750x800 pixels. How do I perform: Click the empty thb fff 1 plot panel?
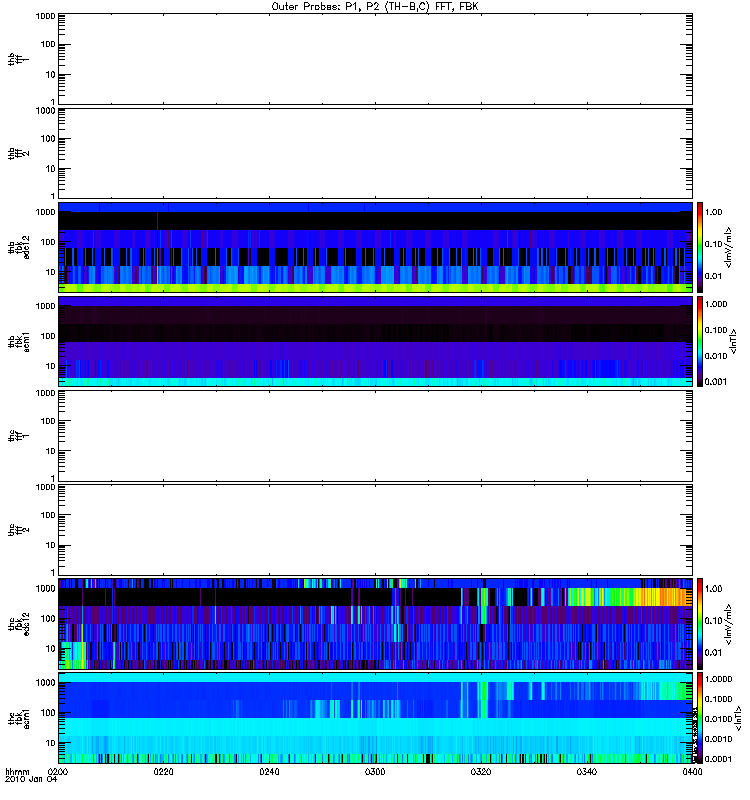point(375,59)
